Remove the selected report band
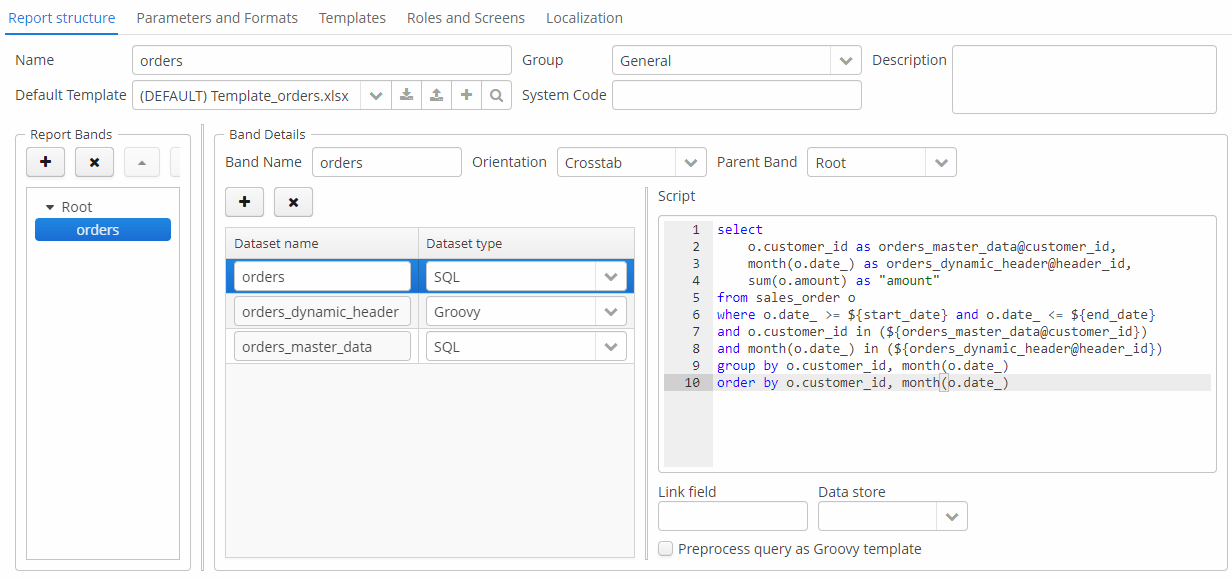The image size is (1232, 578). point(94,162)
